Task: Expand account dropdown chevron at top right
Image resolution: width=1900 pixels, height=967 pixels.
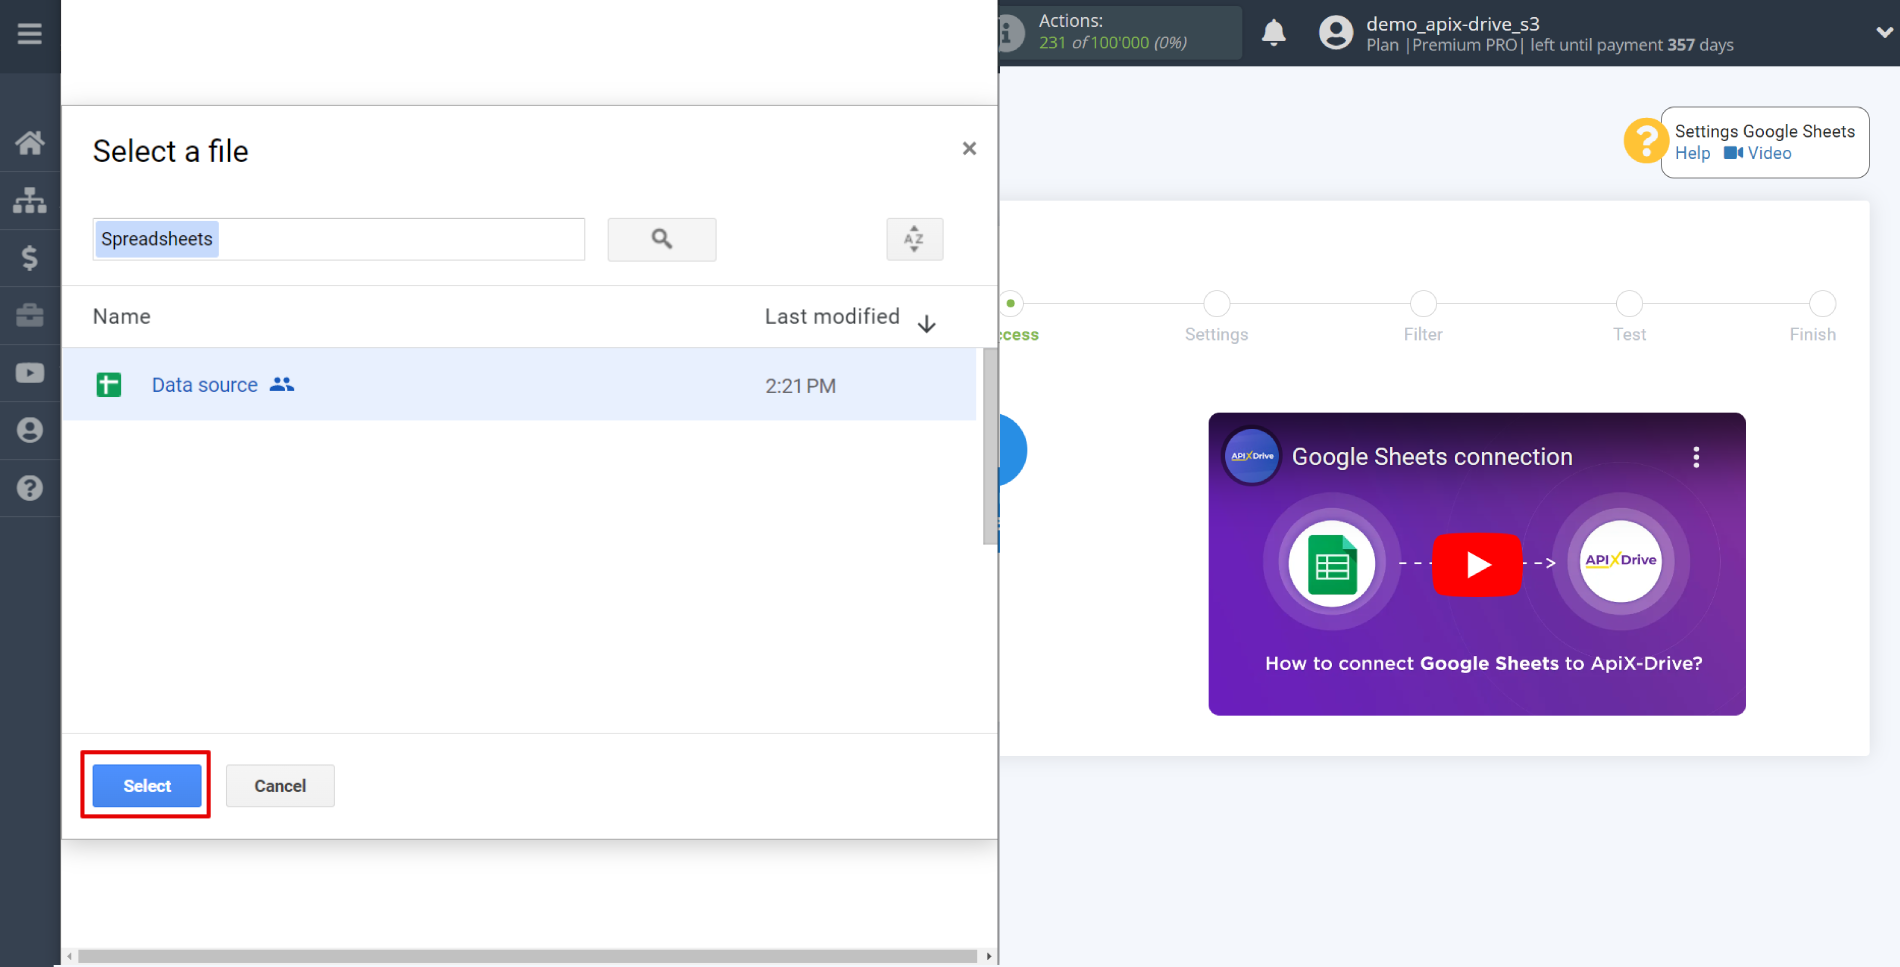Action: pos(1884,32)
